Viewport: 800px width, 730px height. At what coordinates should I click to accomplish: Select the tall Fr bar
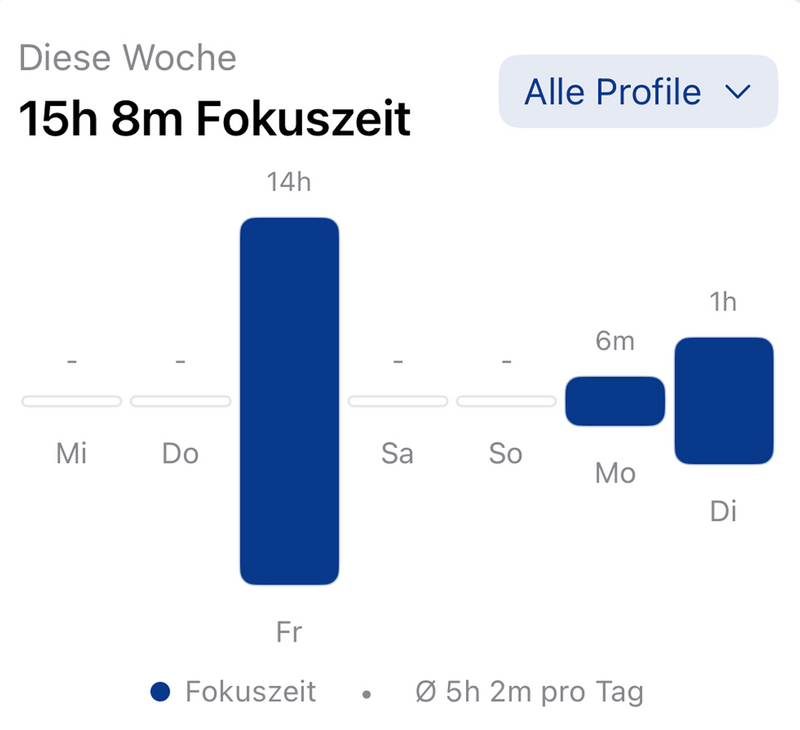[289, 400]
